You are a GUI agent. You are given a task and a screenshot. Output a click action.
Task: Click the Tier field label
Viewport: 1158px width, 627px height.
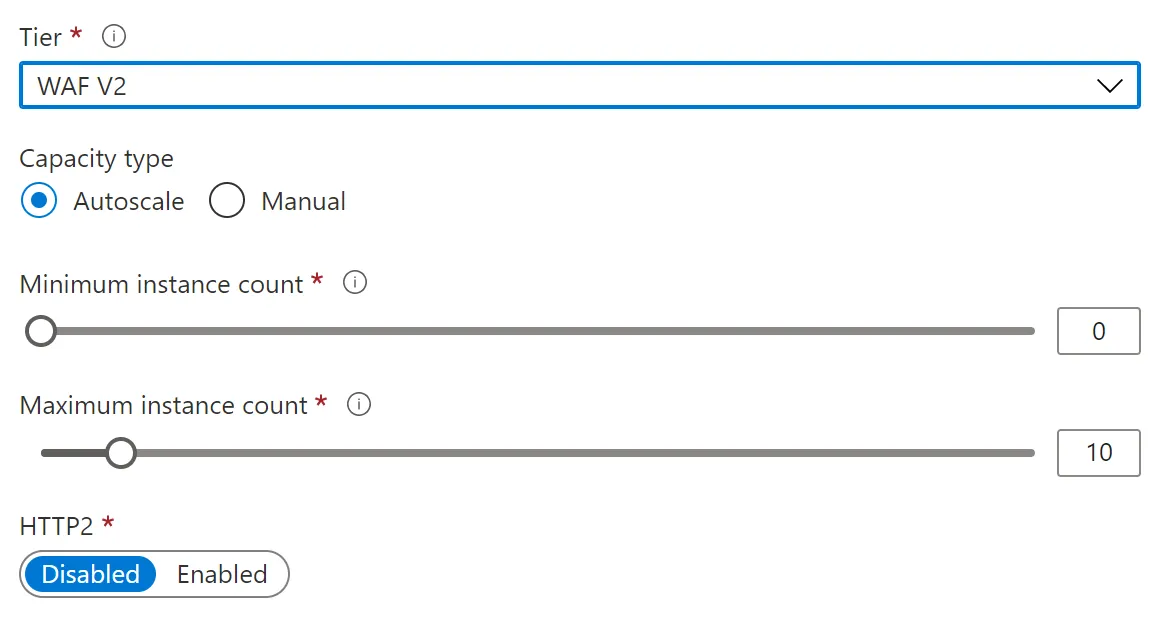(x=41, y=37)
